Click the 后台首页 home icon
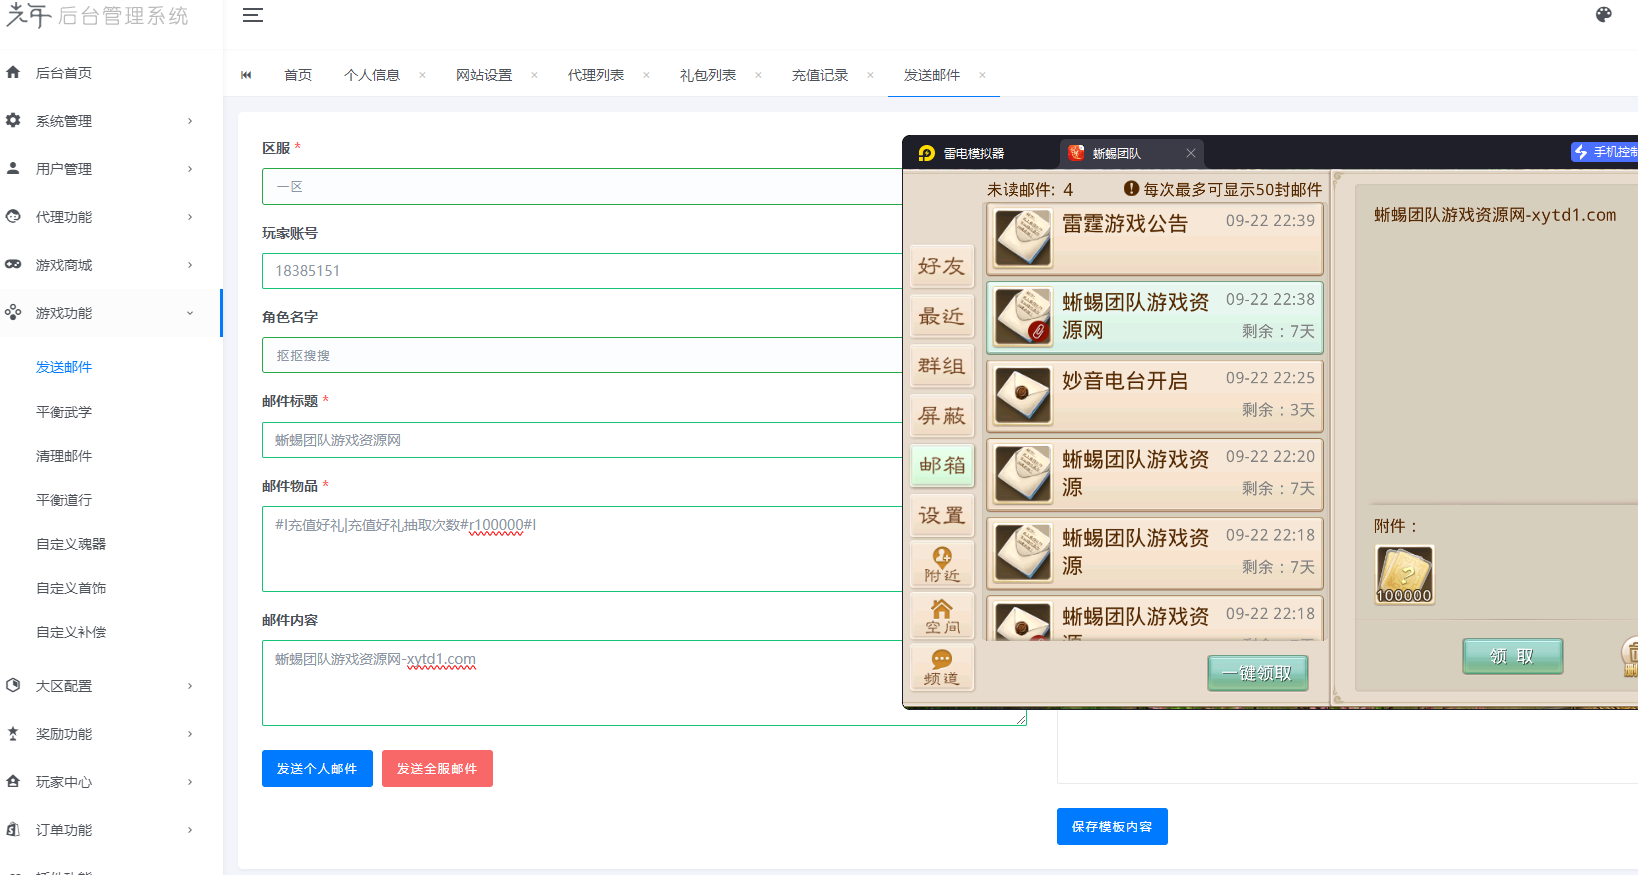This screenshot has width=1638, height=875. 14,72
